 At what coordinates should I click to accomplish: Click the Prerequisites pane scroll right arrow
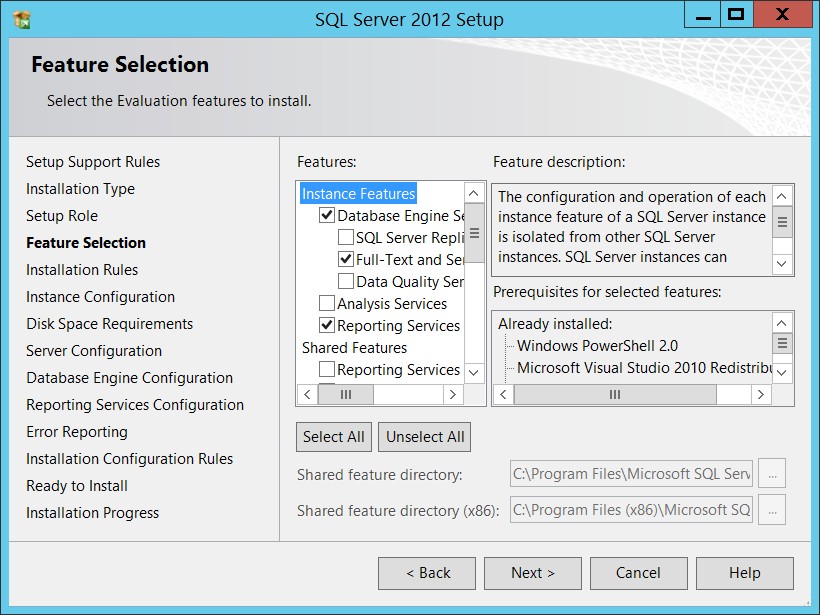click(761, 394)
